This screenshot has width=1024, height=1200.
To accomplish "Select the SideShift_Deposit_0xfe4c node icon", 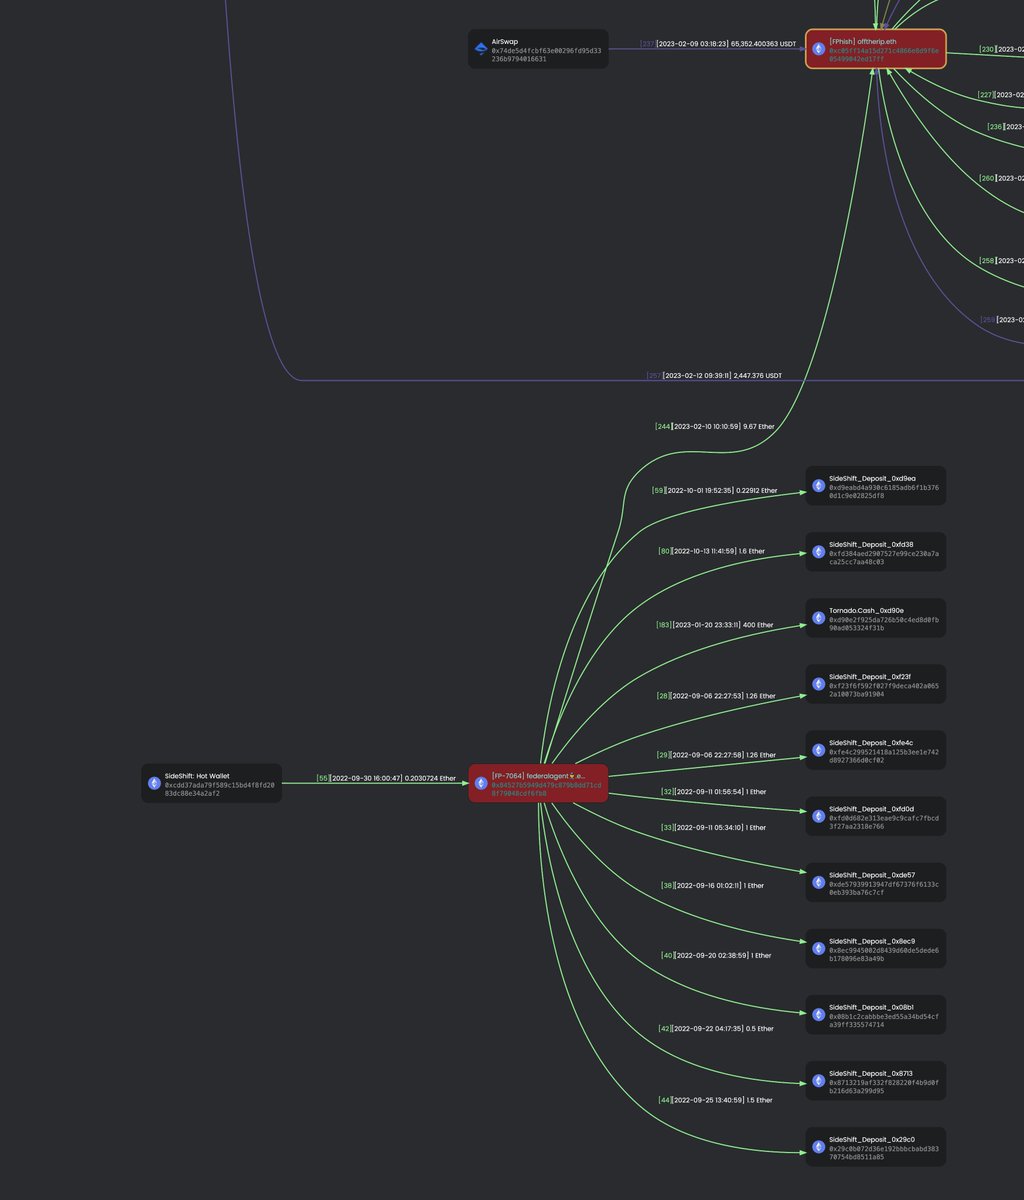I will pyautogui.click(x=819, y=750).
